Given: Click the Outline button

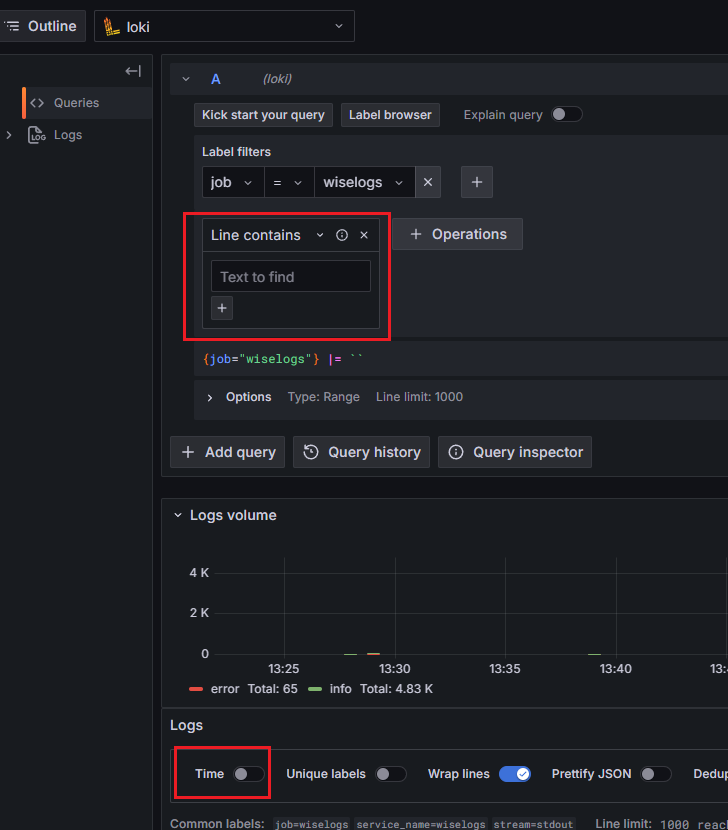Looking at the screenshot, I should click(x=41, y=26).
